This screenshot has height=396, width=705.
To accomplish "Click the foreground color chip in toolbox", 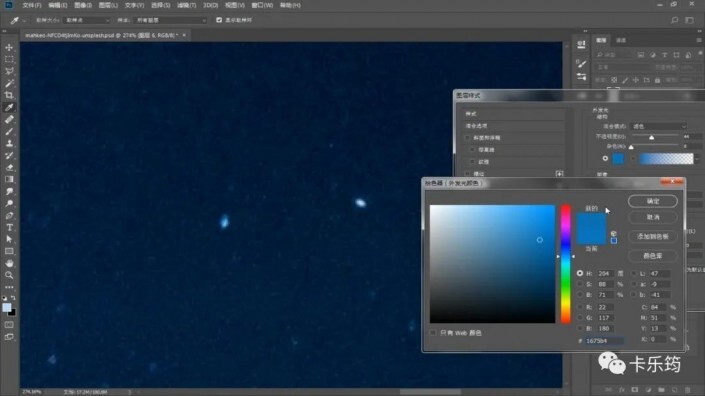I will tap(6, 307).
